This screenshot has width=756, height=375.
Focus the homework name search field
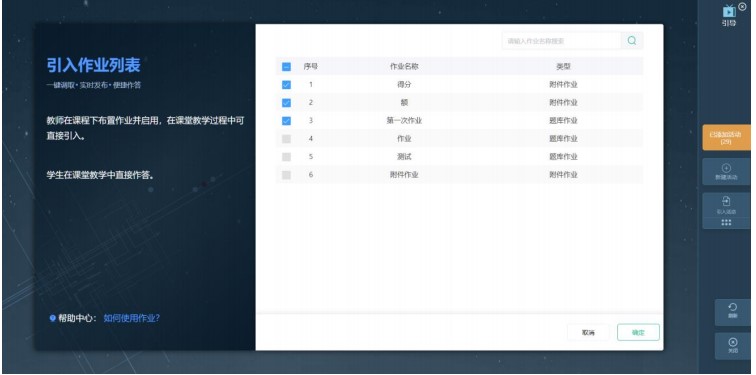click(x=561, y=41)
